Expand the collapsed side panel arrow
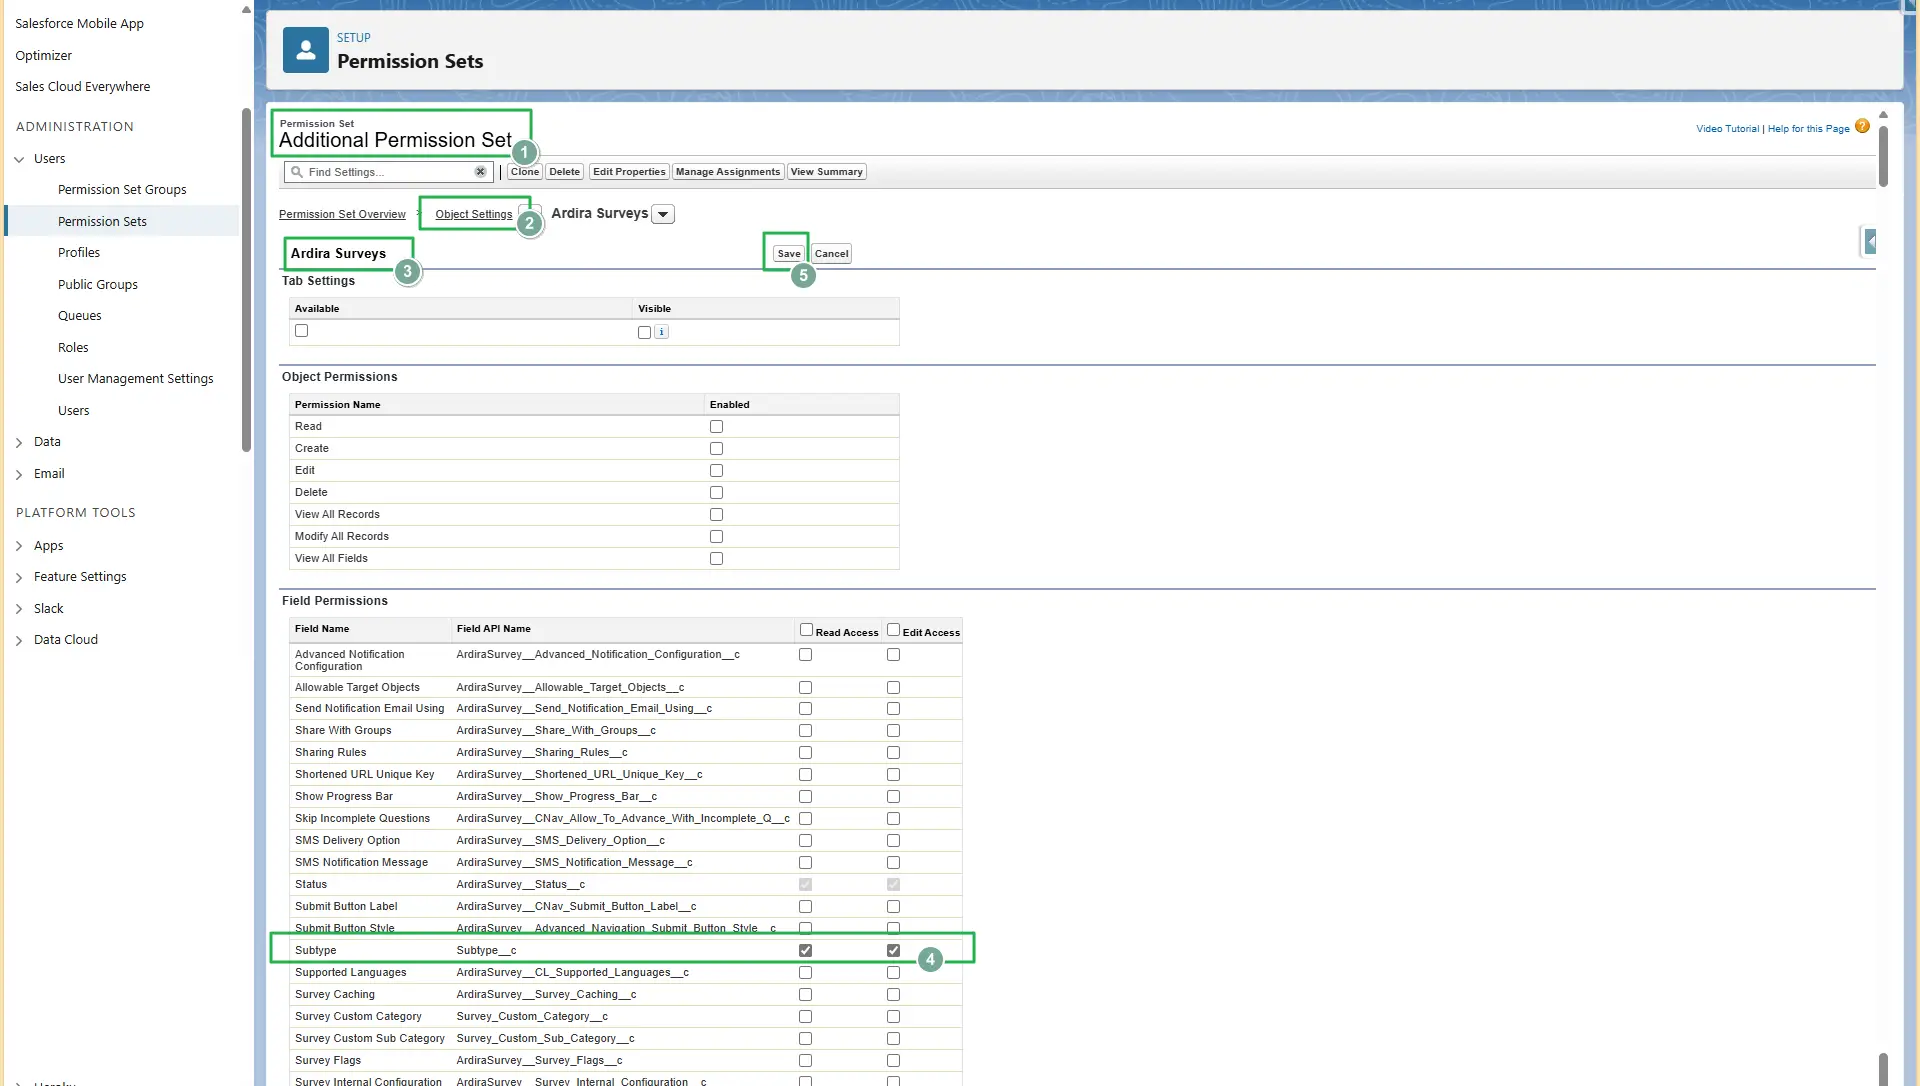Screen dimensions: 1920x1086 pos(1870,241)
